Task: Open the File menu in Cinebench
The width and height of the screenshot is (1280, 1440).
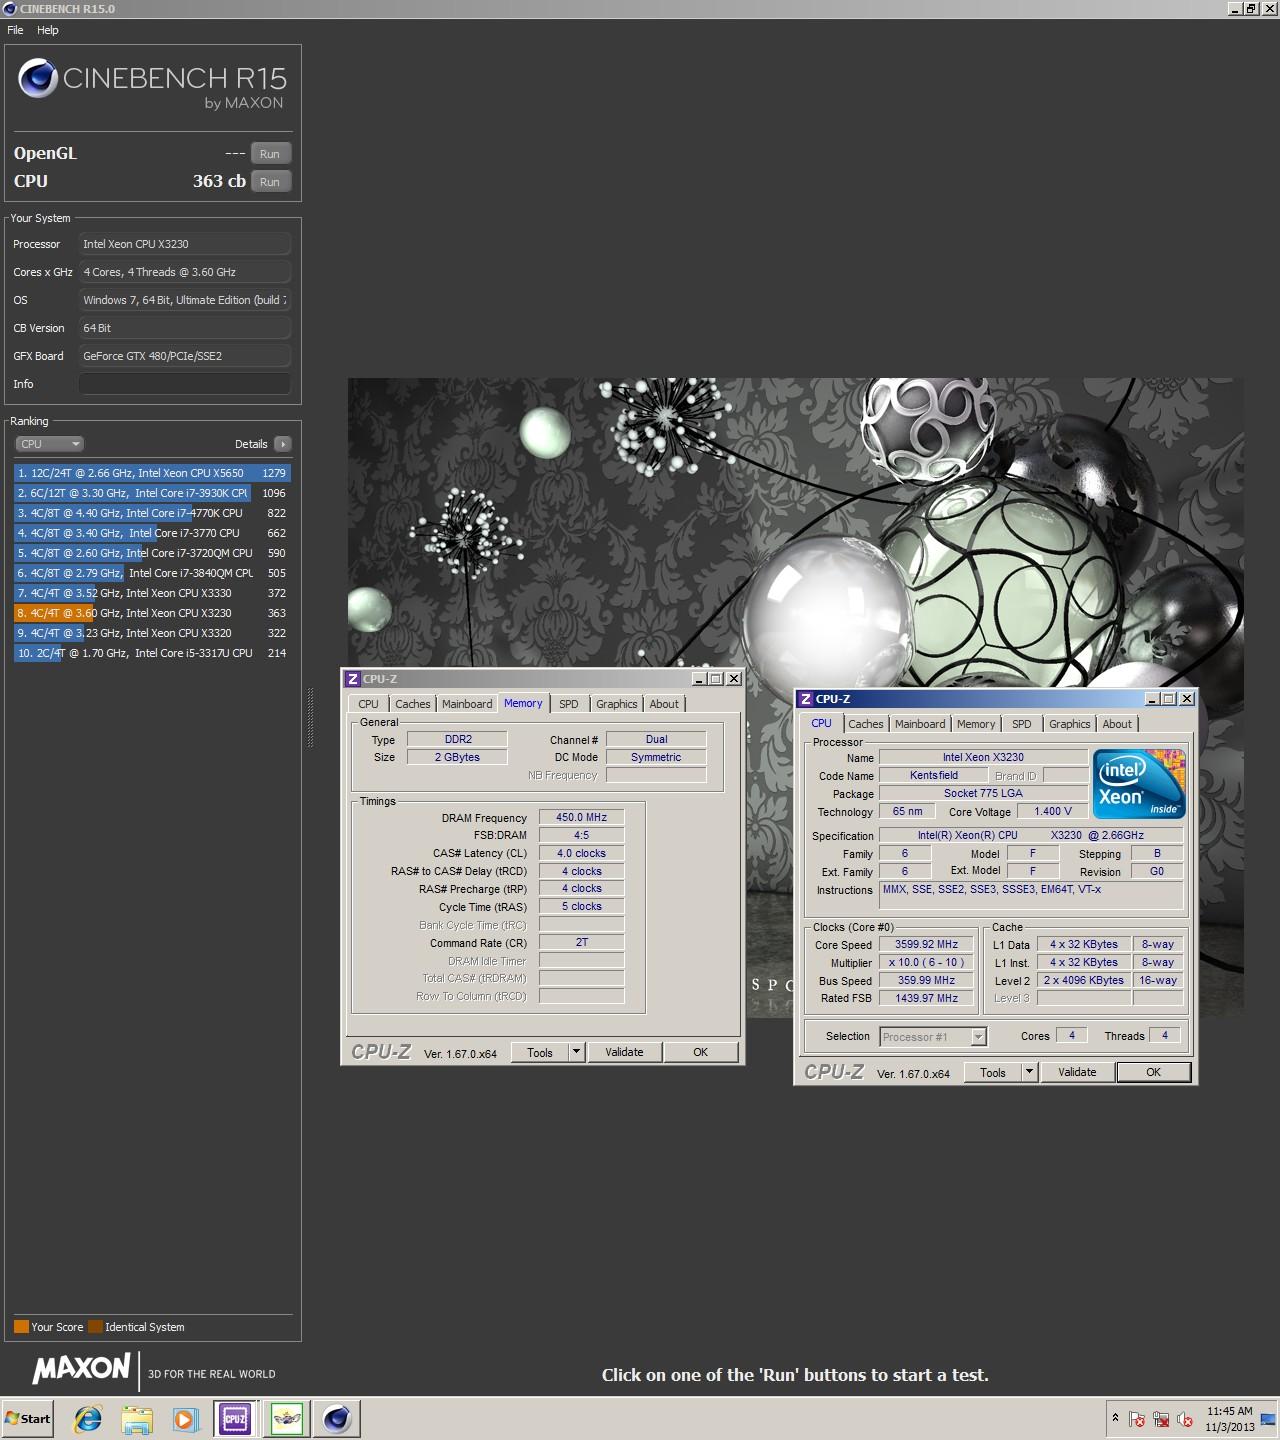Action: (x=15, y=30)
